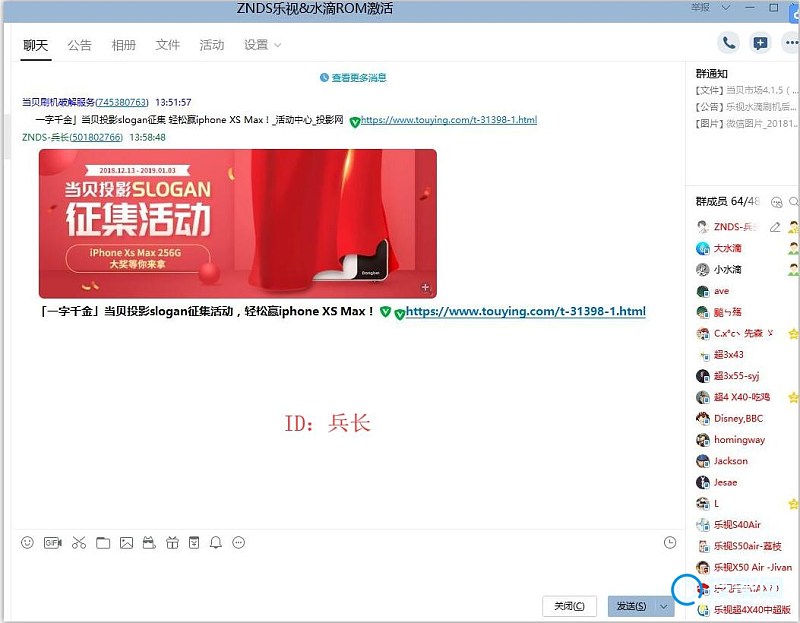Click the 群通知 group notice heading
The height and width of the screenshot is (623, 800).
[712, 73]
